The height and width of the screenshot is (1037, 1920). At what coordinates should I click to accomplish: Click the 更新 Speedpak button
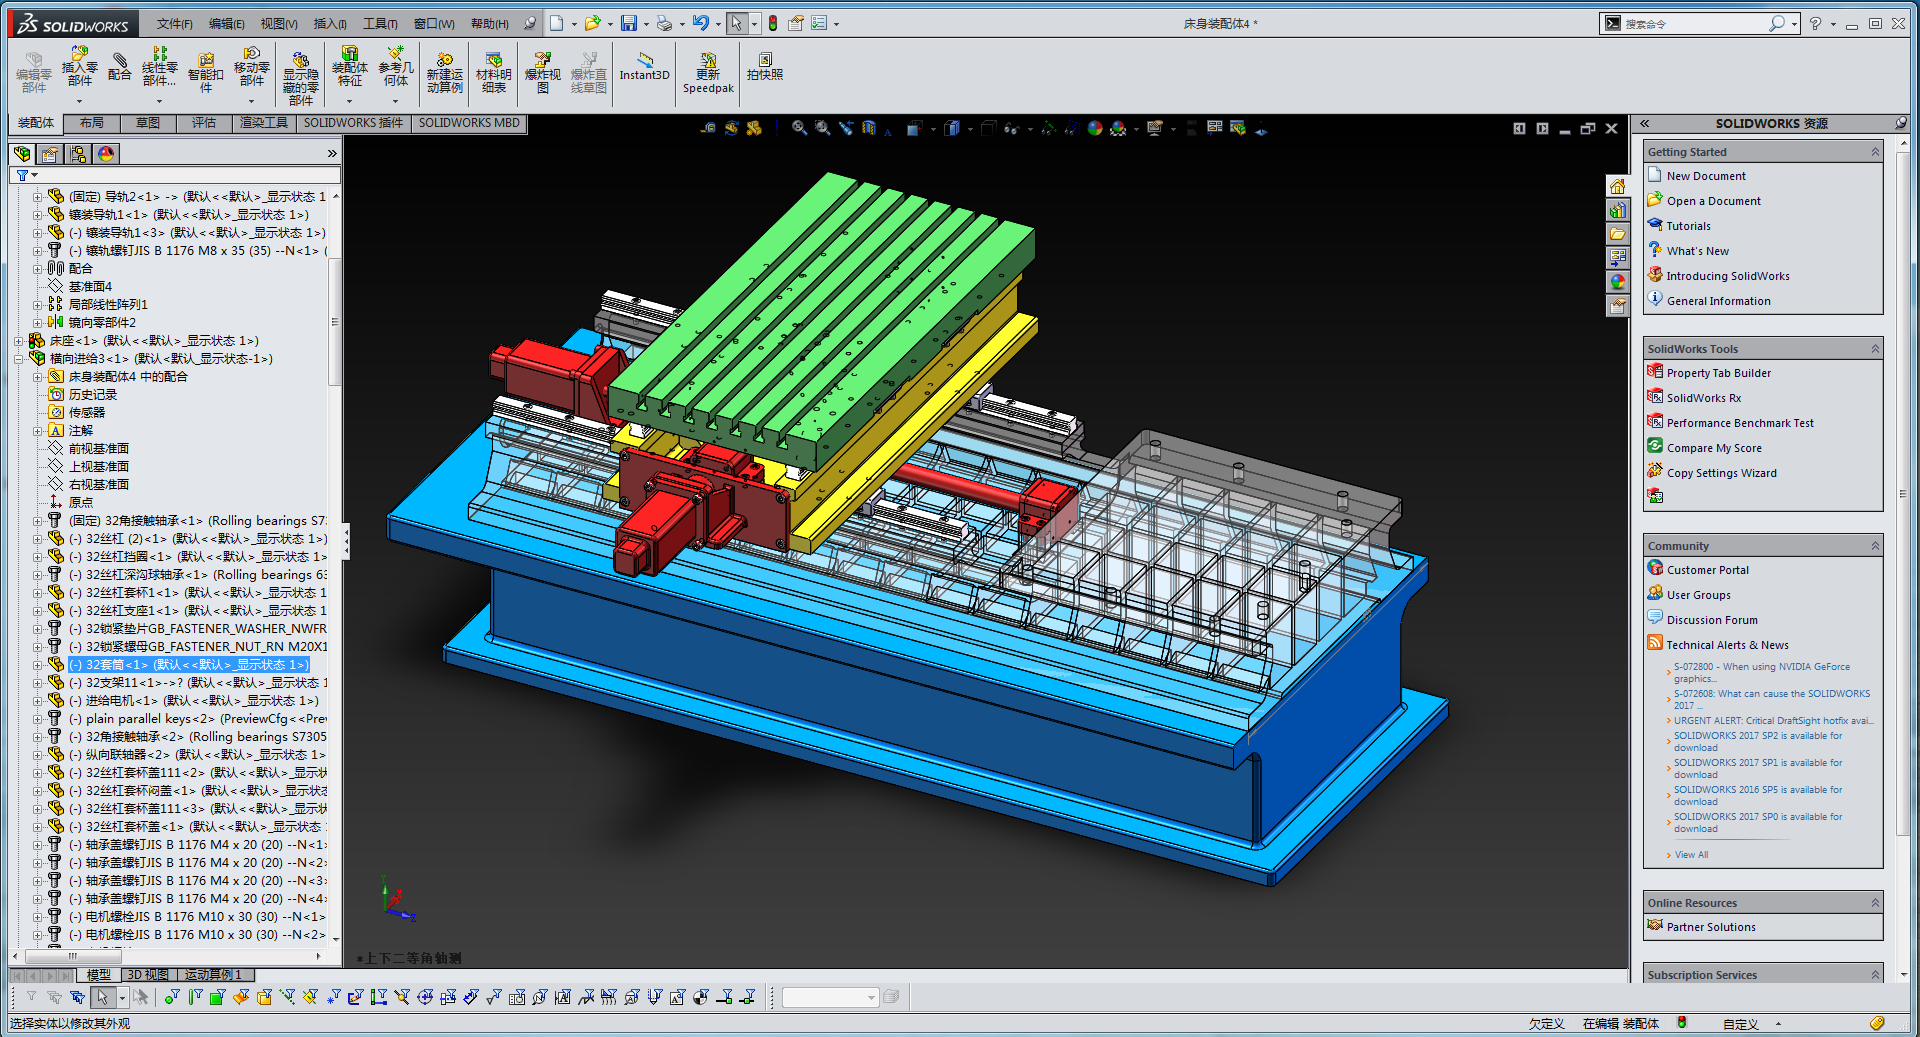pyautogui.click(x=708, y=73)
